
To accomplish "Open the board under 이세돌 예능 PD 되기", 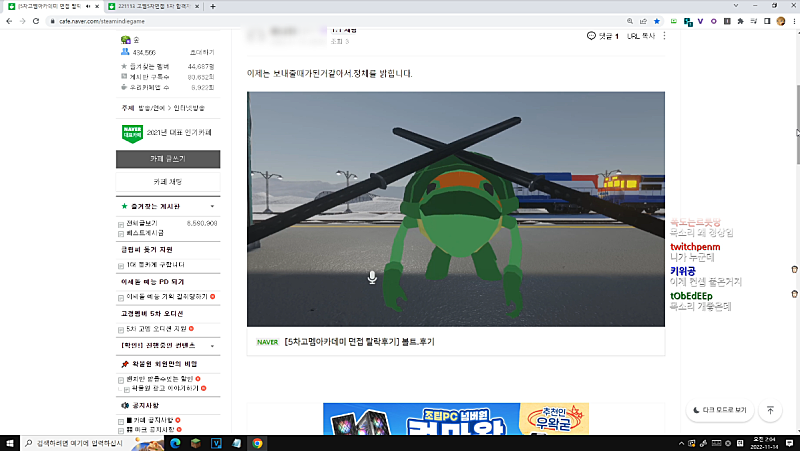I will 167,296.
